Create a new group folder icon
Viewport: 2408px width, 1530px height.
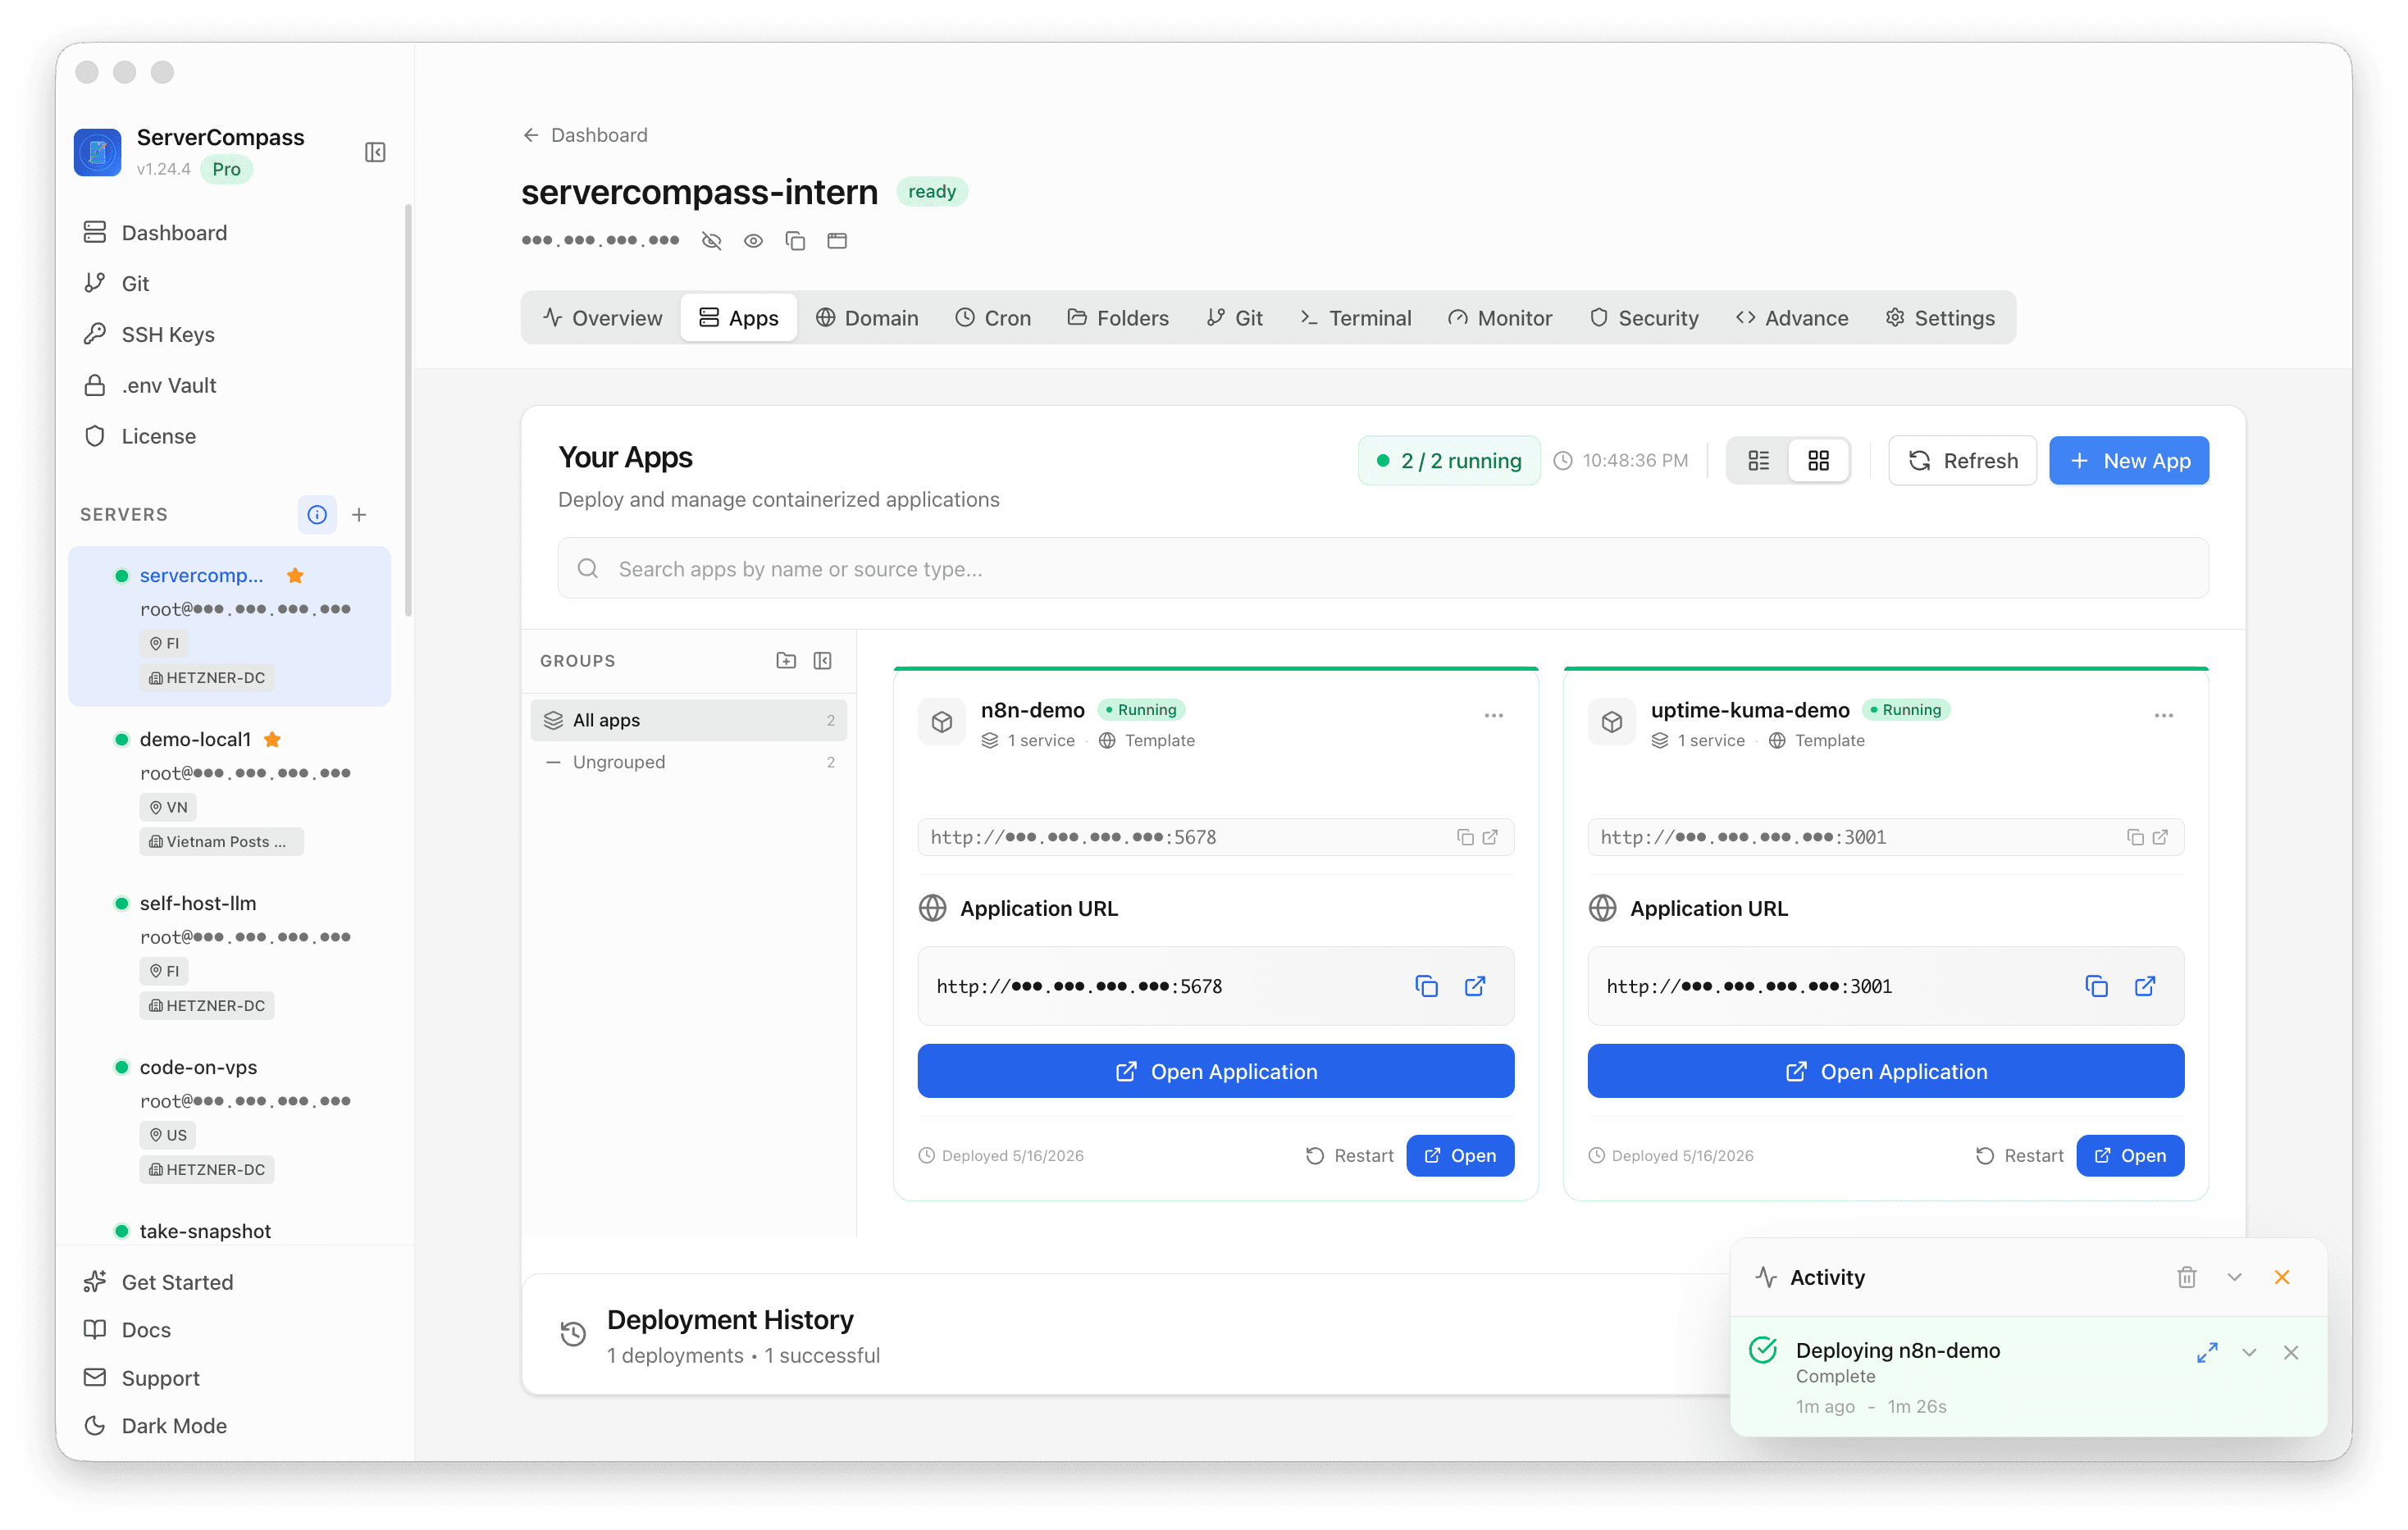click(x=786, y=661)
